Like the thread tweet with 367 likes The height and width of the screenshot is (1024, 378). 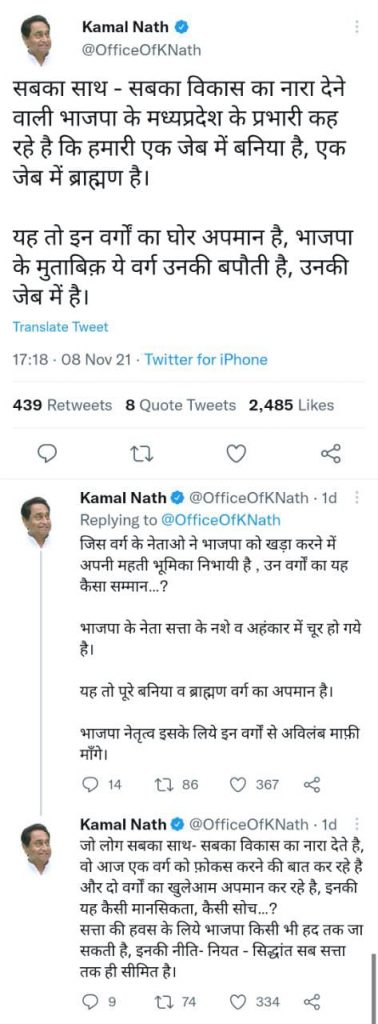pyautogui.click(x=256, y=784)
